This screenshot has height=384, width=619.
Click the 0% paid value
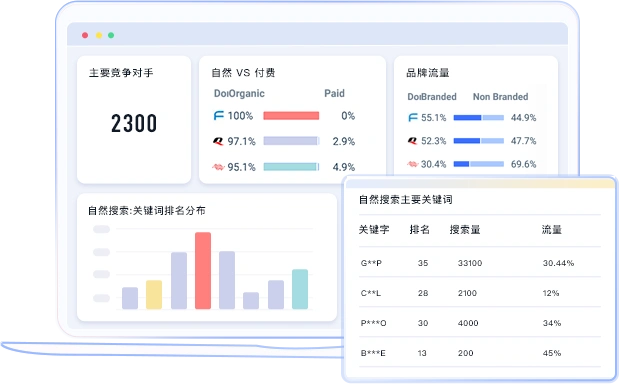(348, 116)
